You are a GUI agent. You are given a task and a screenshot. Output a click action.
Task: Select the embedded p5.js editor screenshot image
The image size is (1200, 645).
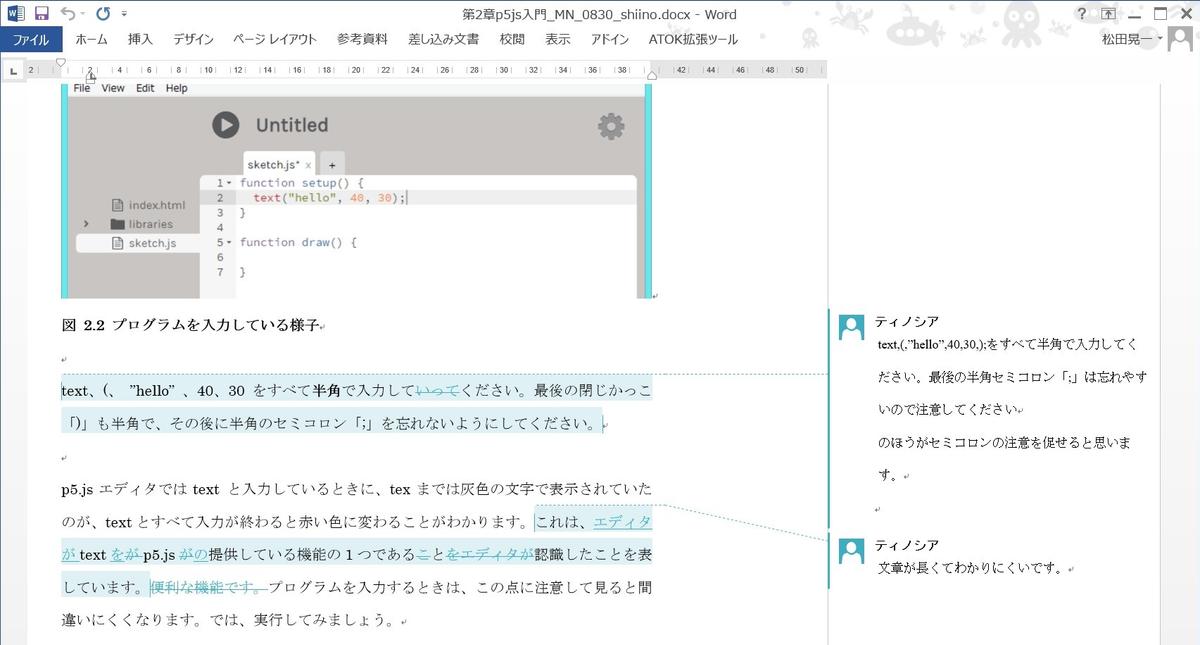[x=356, y=190]
